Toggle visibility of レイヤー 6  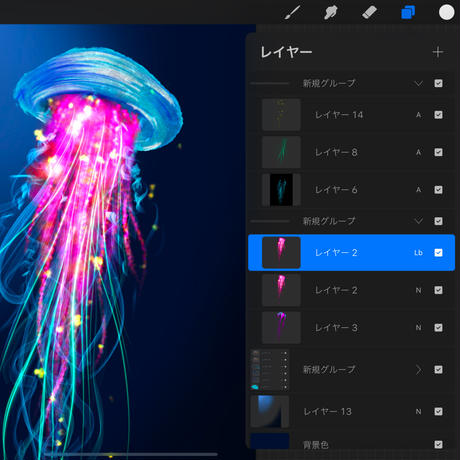coord(438,190)
